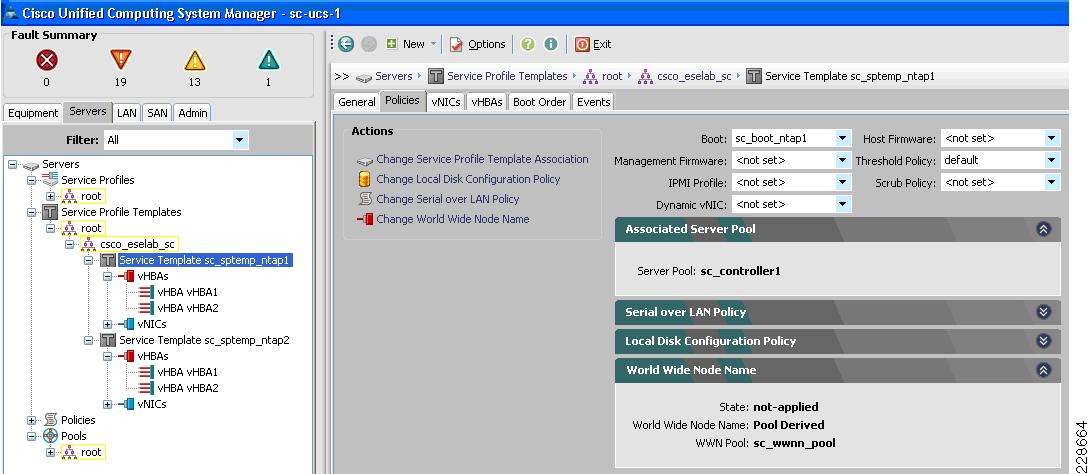Open the vNICs tab
This screenshot has width=1088, height=474.
pyautogui.click(x=445, y=102)
